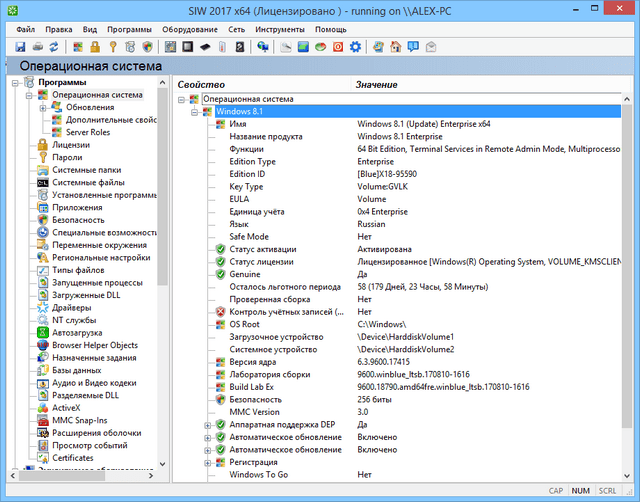Open the Файл menu

[27, 29]
